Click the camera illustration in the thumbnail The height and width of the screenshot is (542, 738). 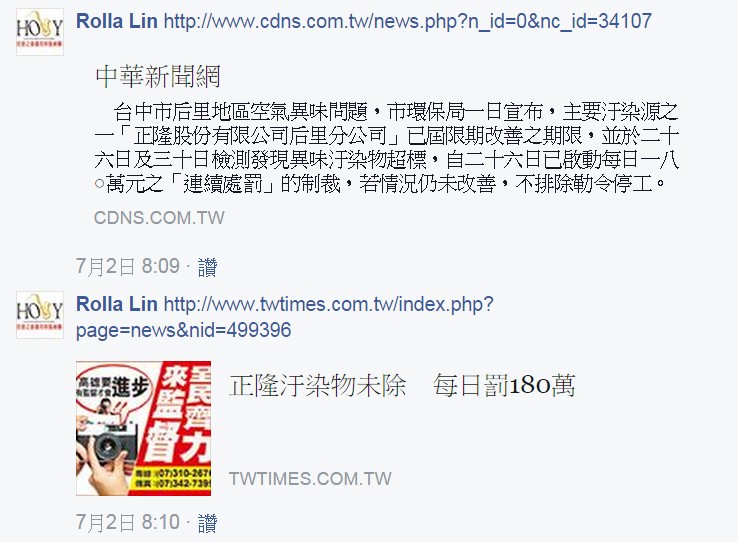[107, 442]
